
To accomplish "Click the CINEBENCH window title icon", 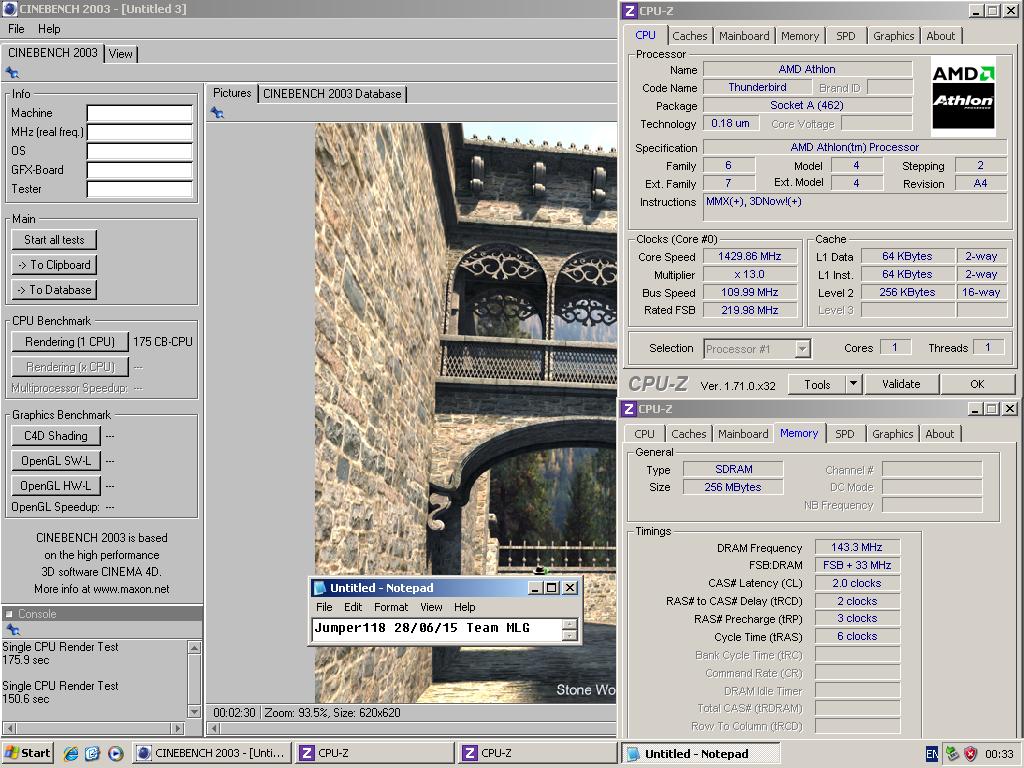I will (x=10, y=8).
